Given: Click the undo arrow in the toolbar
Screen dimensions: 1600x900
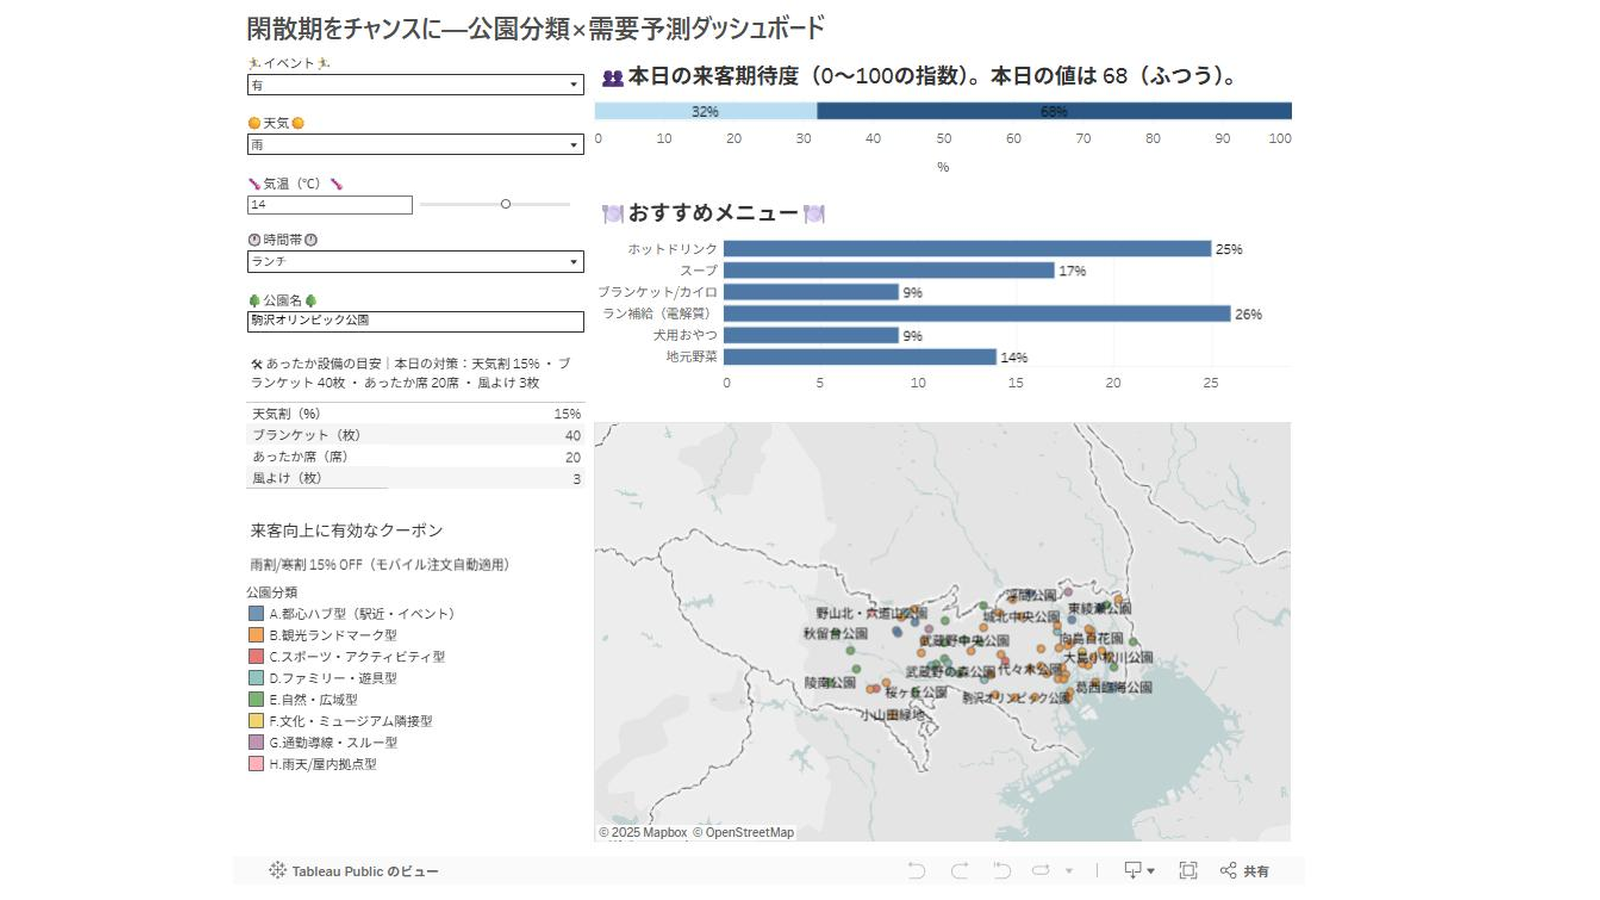Looking at the screenshot, I should pyautogui.click(x=916, y=870).
